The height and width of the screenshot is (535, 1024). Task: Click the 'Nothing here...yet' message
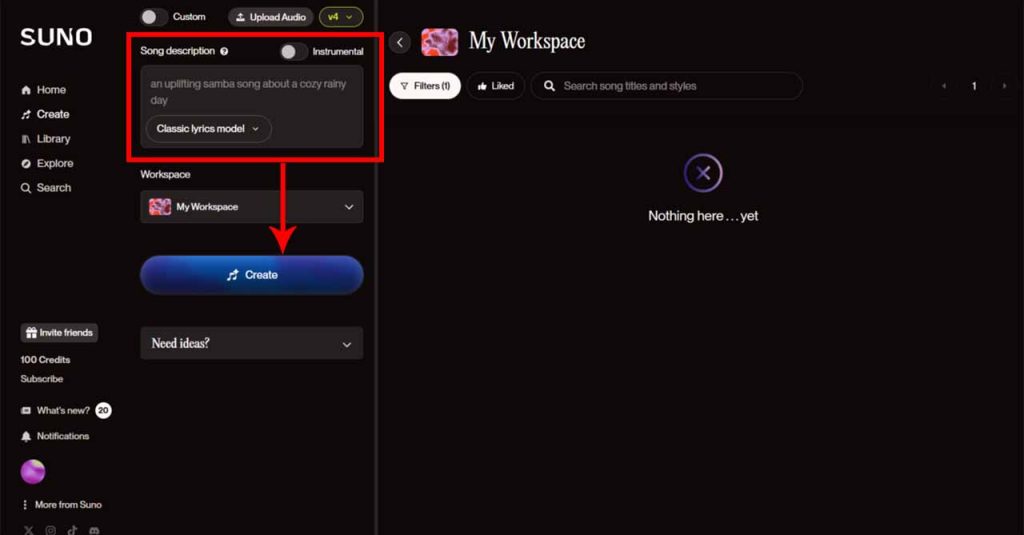point(703,216)
